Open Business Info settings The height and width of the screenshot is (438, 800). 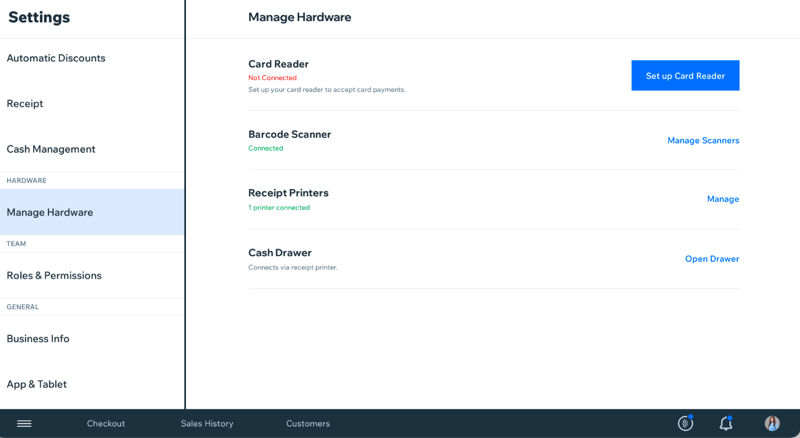coord(92,338)
